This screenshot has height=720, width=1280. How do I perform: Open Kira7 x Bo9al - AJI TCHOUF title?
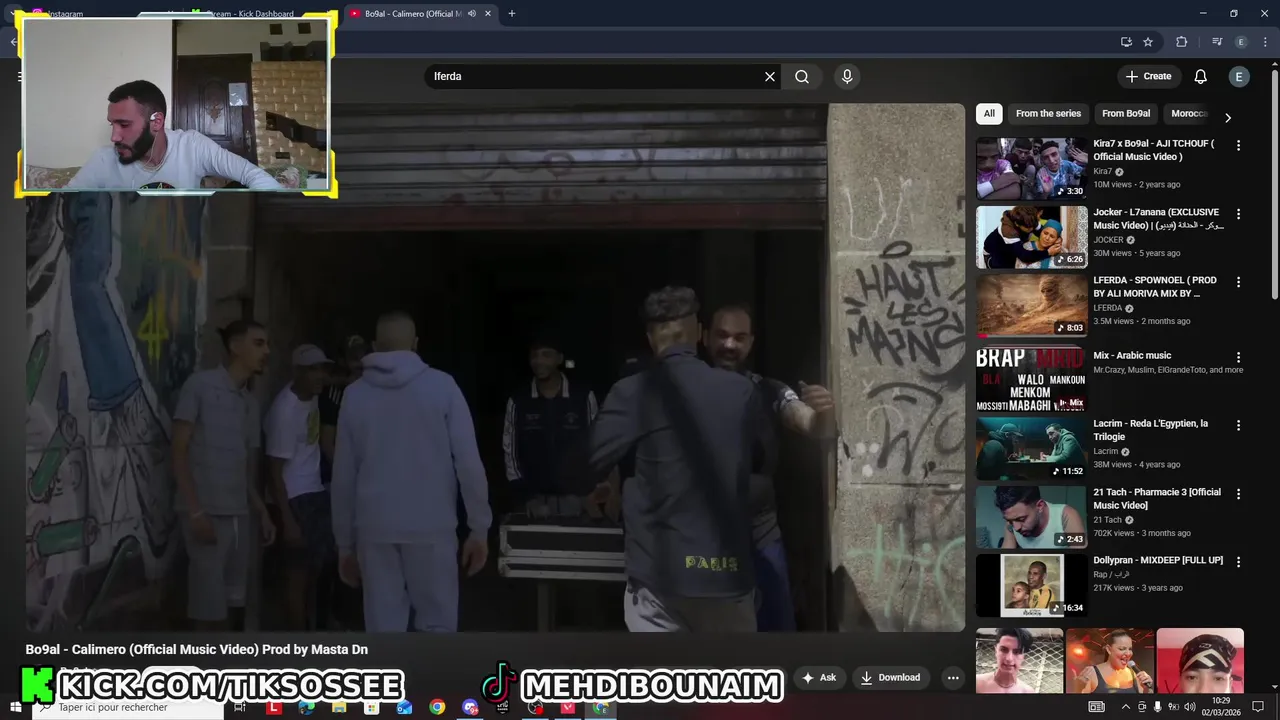click(1153, 150)
